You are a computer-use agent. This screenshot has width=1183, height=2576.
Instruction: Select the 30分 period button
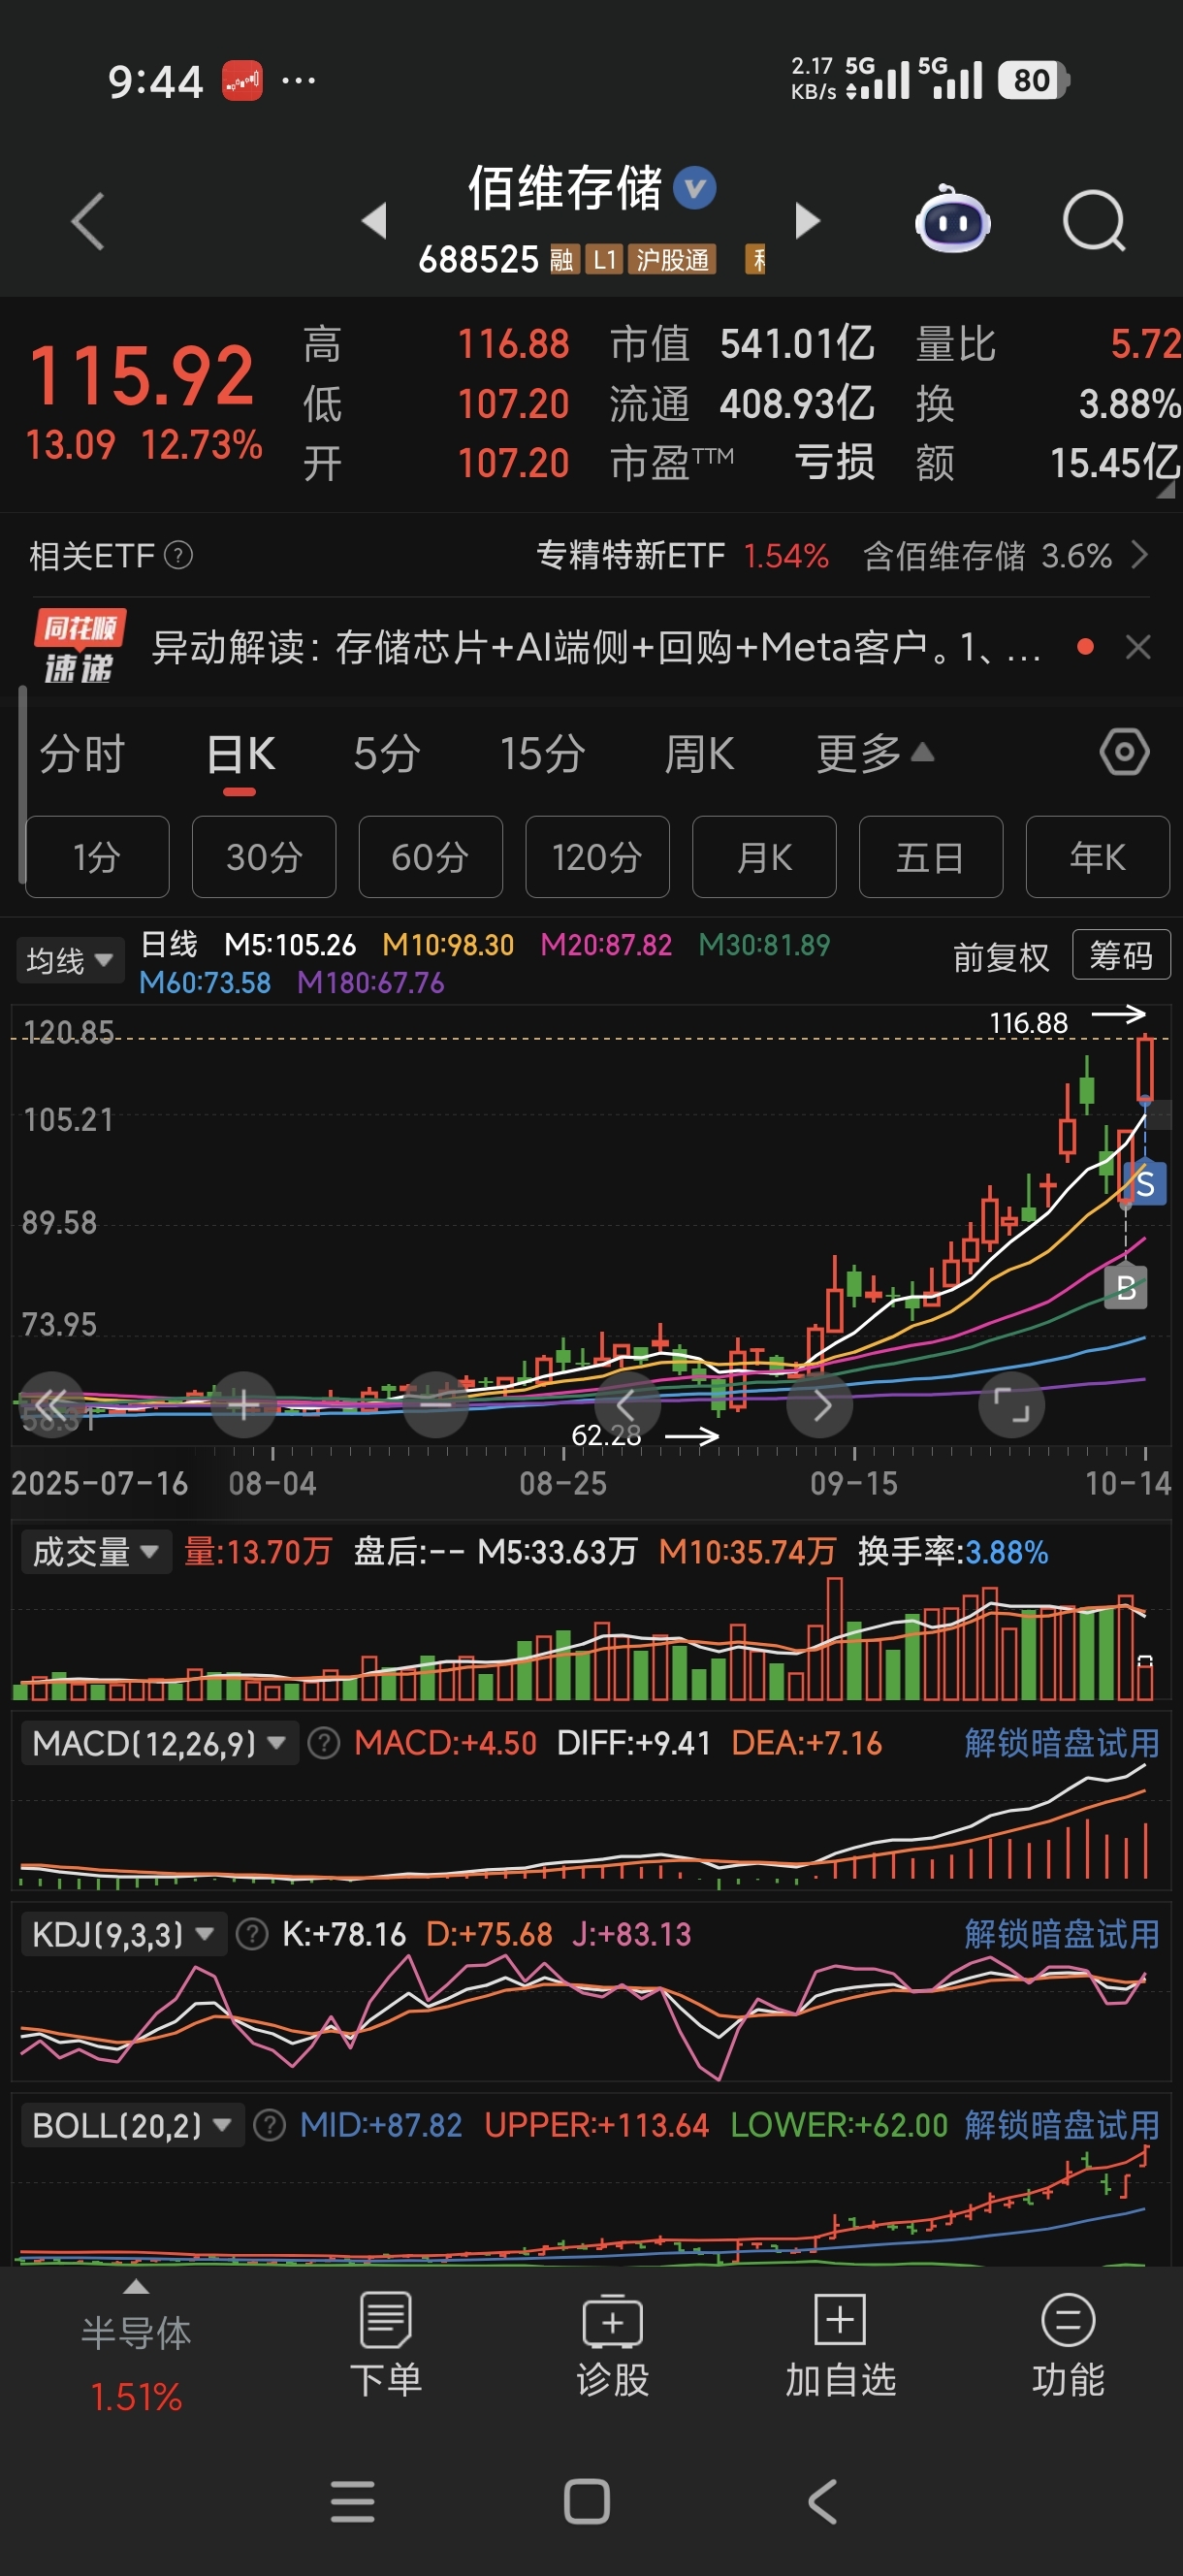[x=264, y=857]
